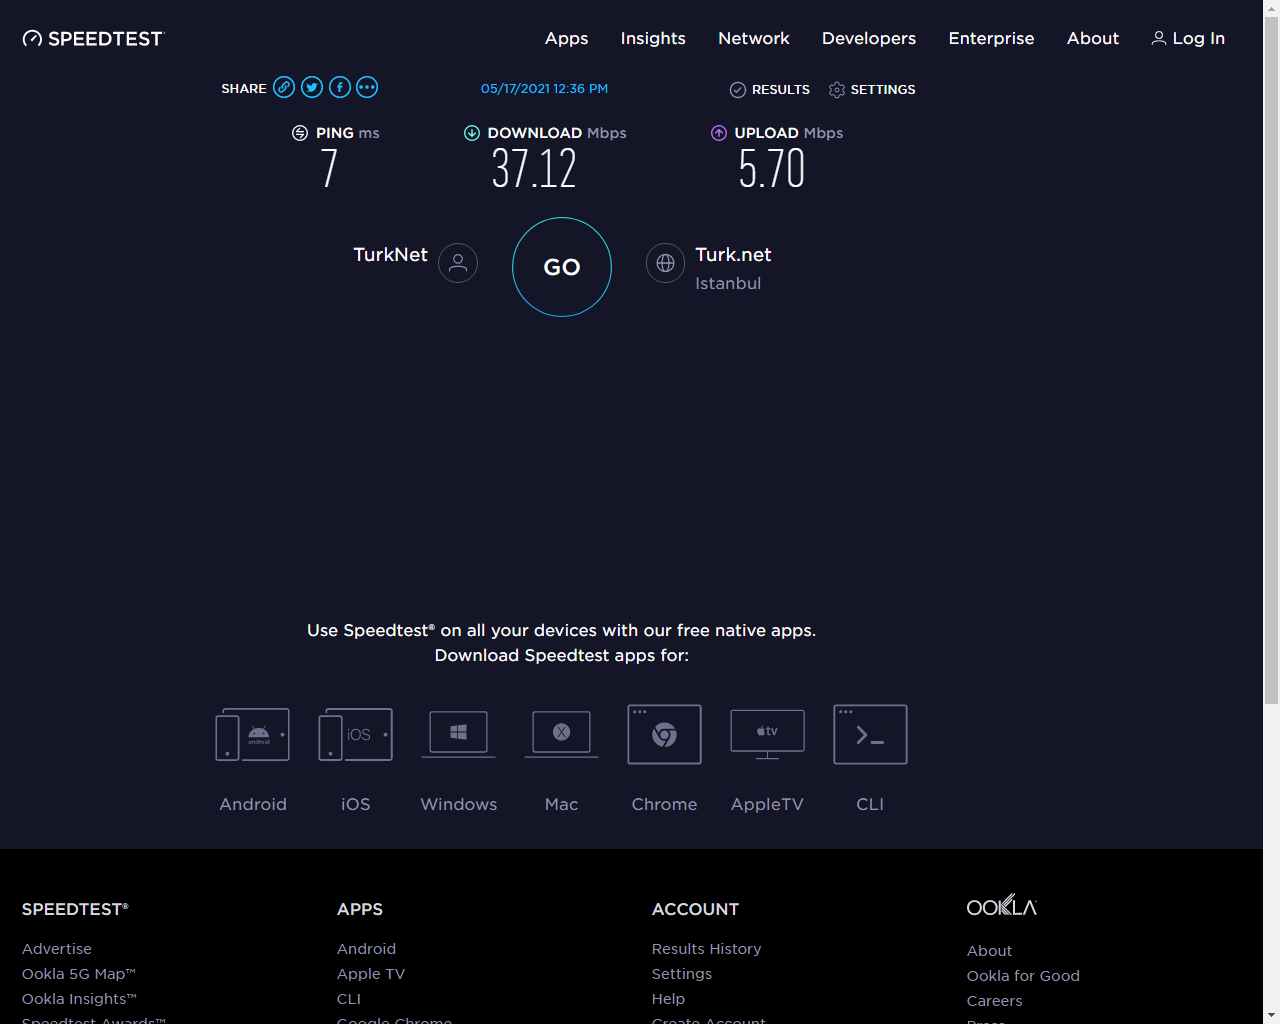Open the Chrome extension icon

click(x=664, y=734)
